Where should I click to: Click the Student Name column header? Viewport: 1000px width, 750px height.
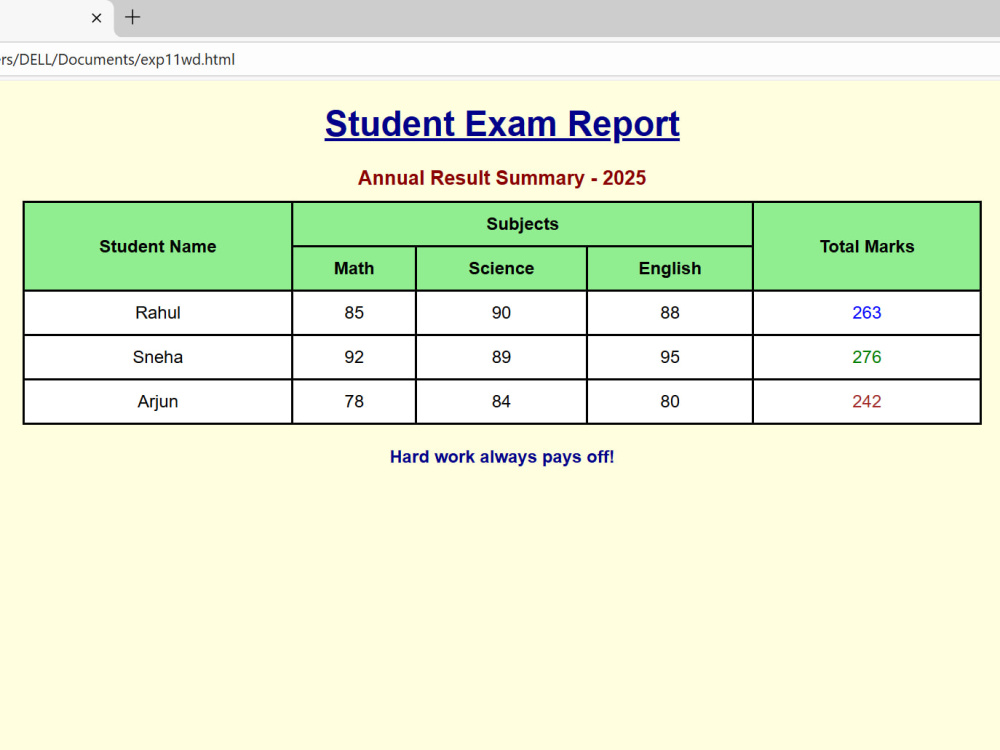click(158, 246)
